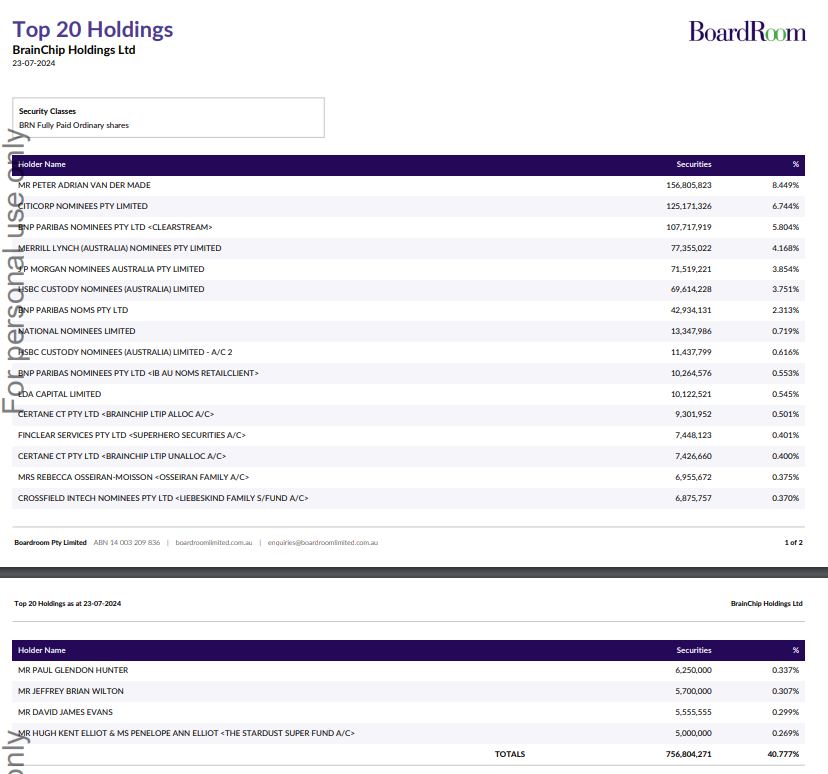
Task: Select the 0.553% percentage value
Action: (x=785, y=373)
